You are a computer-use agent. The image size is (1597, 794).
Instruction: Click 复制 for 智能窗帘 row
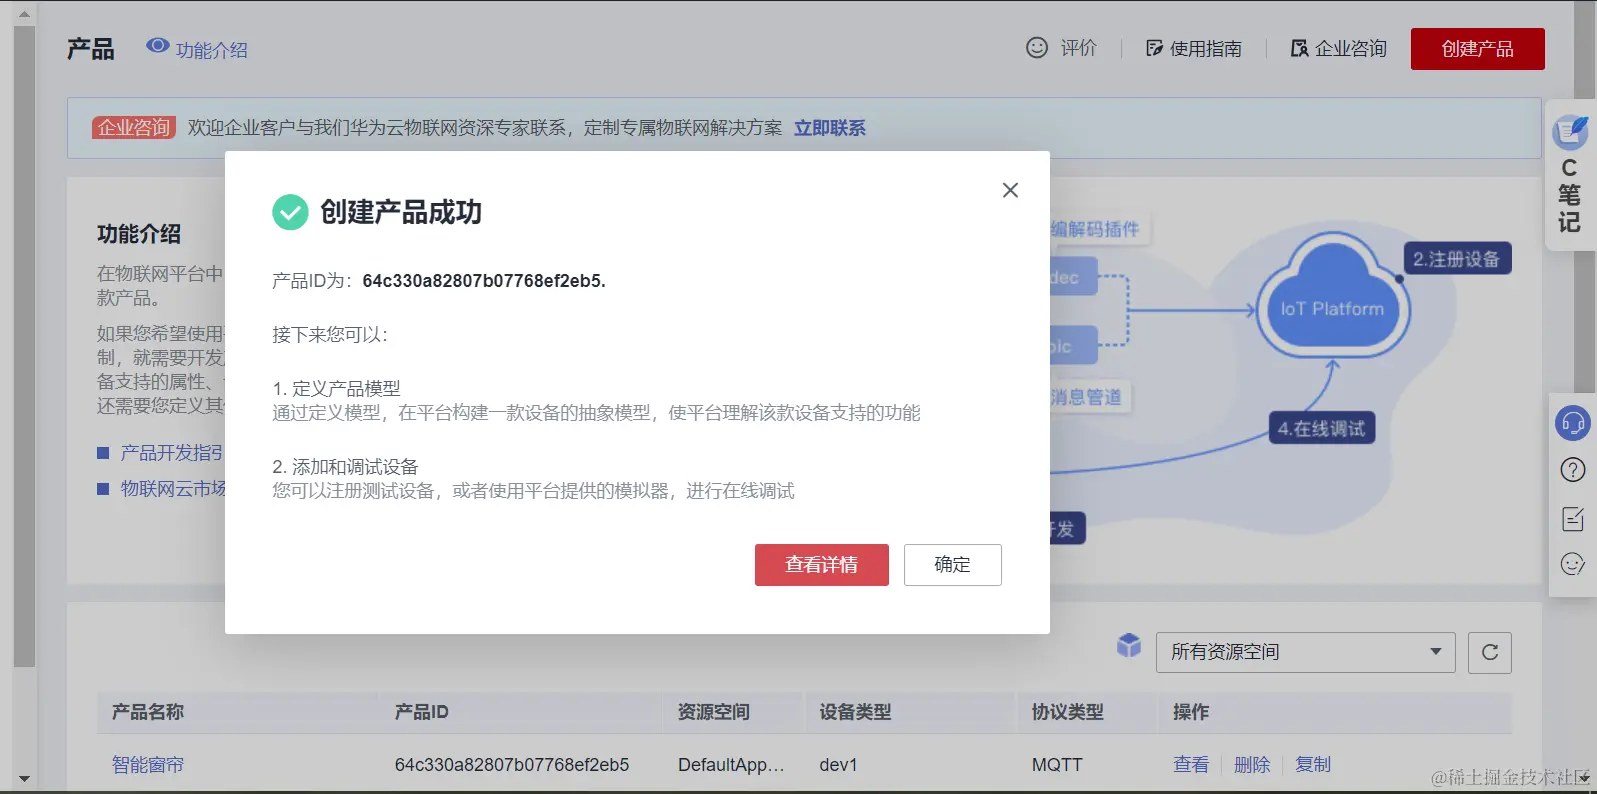click(x=1312, y=765)
